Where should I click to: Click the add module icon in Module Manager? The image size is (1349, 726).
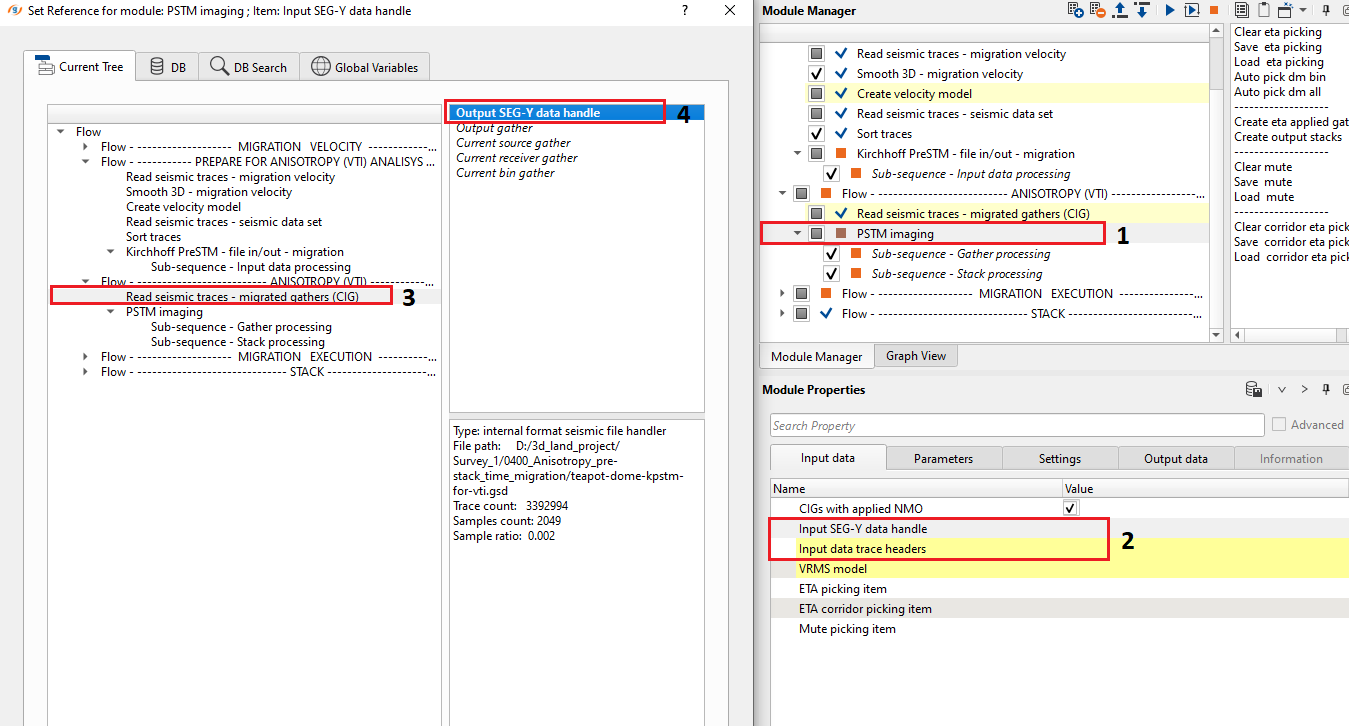click(x=1076, y=10)
